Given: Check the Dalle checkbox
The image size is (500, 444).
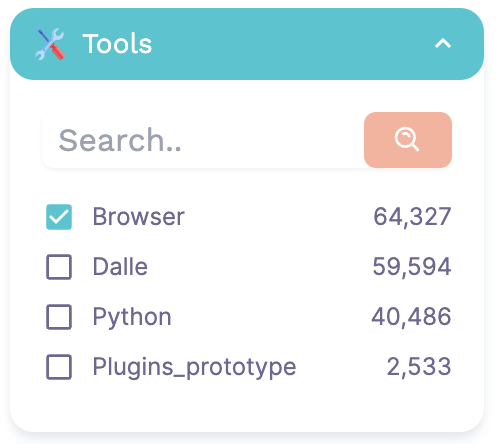Looking at the screenshot, I should (x=59, y=267).
